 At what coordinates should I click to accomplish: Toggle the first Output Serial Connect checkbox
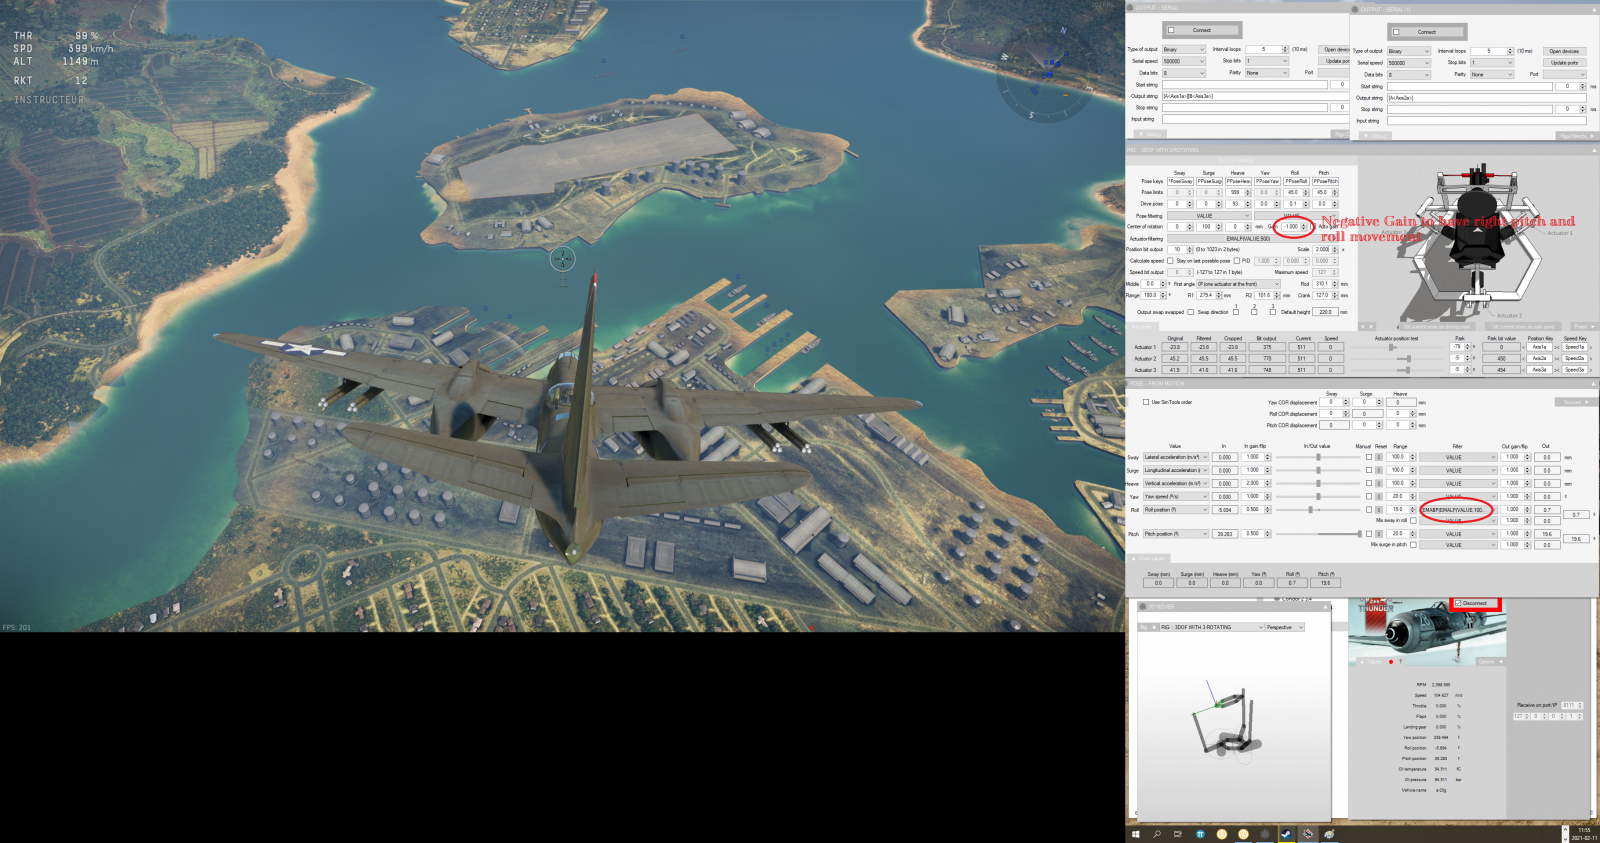(x=1172, y=30)
